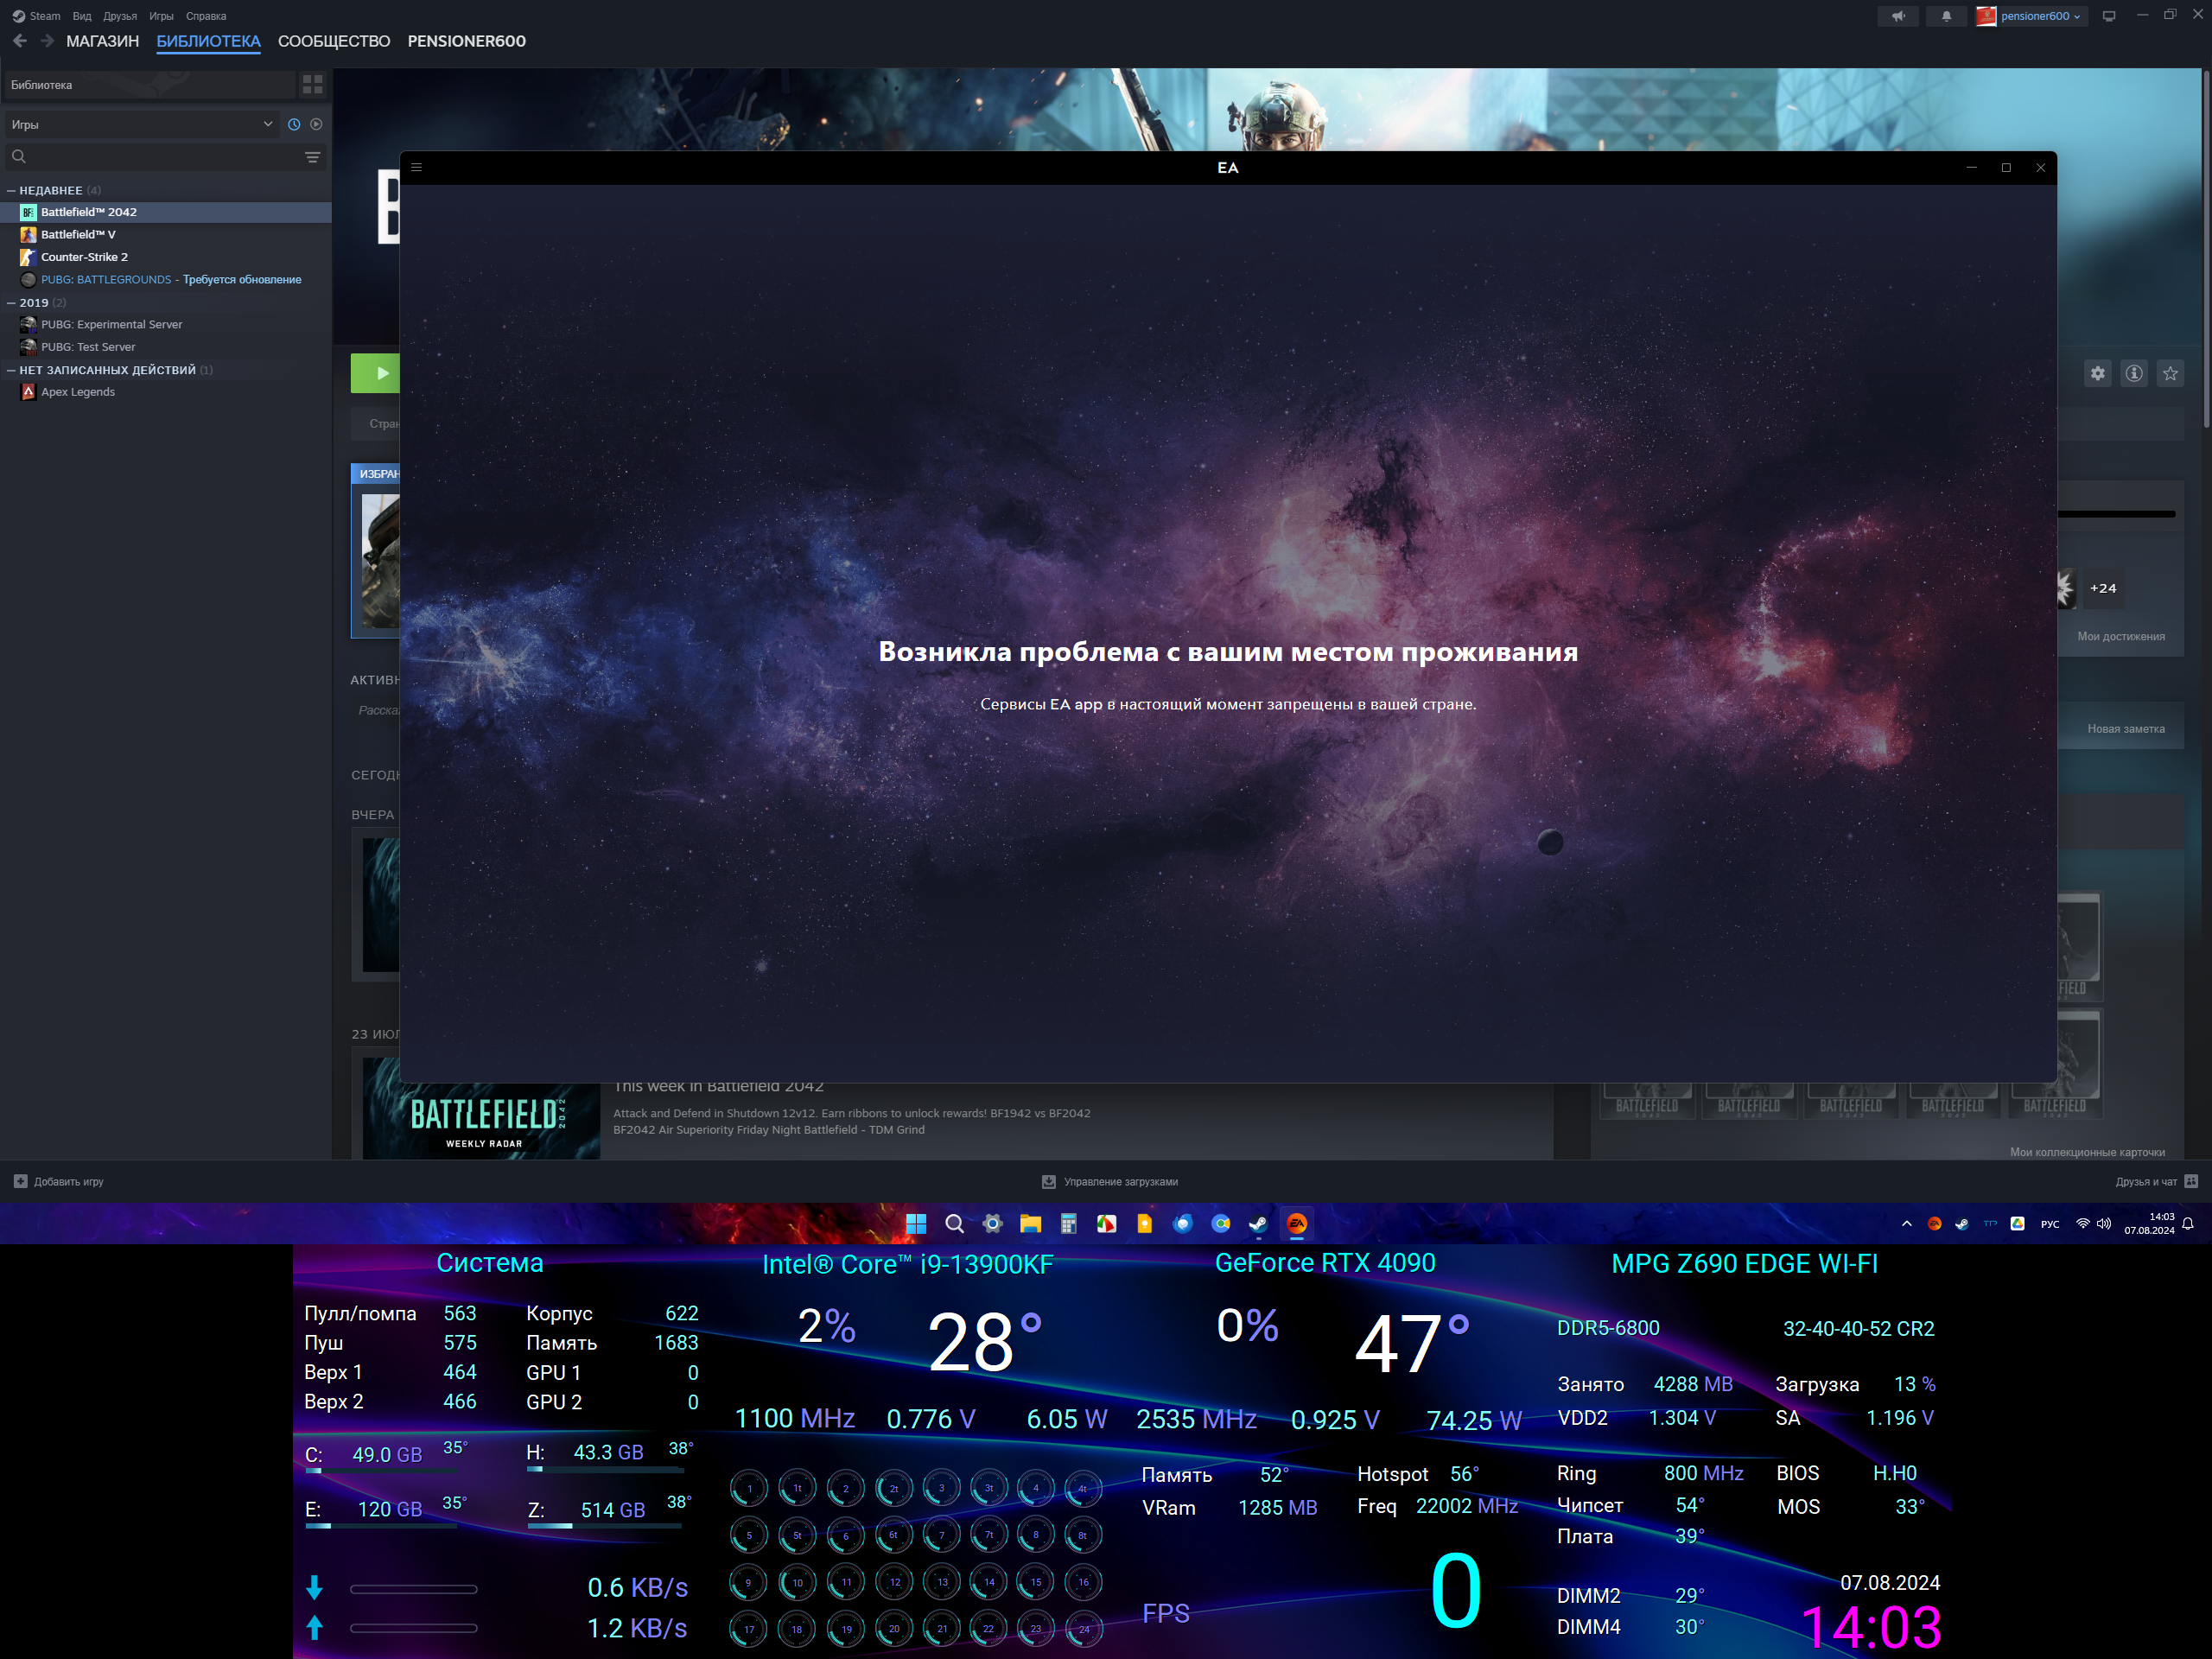Viewport: 2212px width, 1659px height.
Task: Click the EA app hamburger menu icon
Action: pyautogui.click(x=417, y=168)
